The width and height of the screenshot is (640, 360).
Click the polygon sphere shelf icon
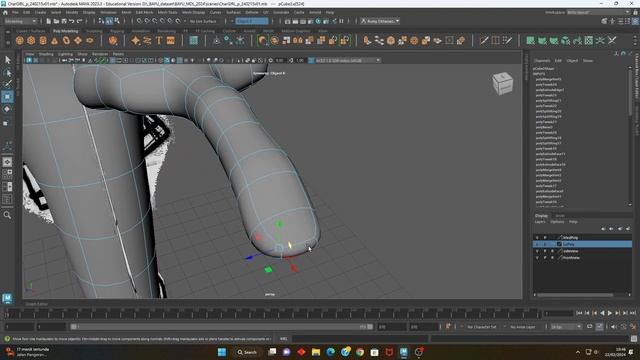pyautogui.click(x=20, y=40)
